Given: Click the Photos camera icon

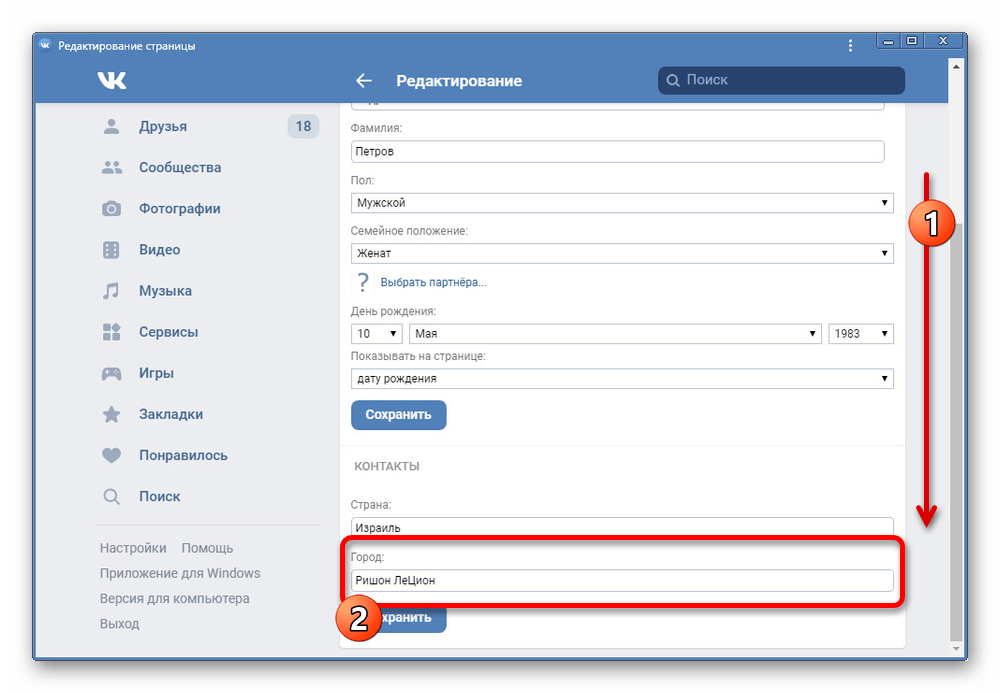Looking at the screenshot, I should pos(112,208).
